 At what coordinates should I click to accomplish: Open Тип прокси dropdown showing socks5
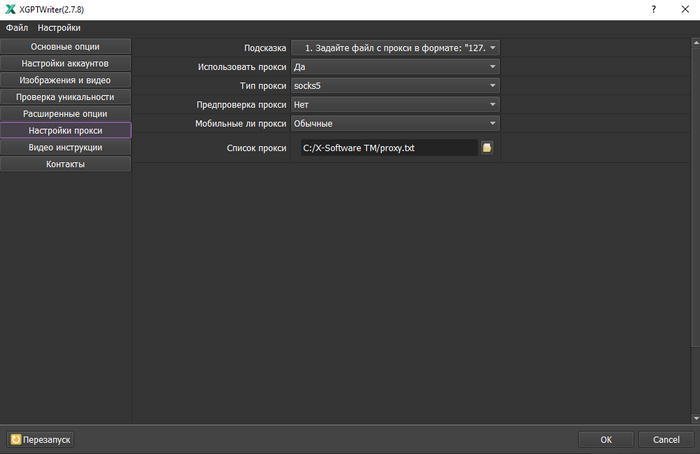click(x=395, y=86)
